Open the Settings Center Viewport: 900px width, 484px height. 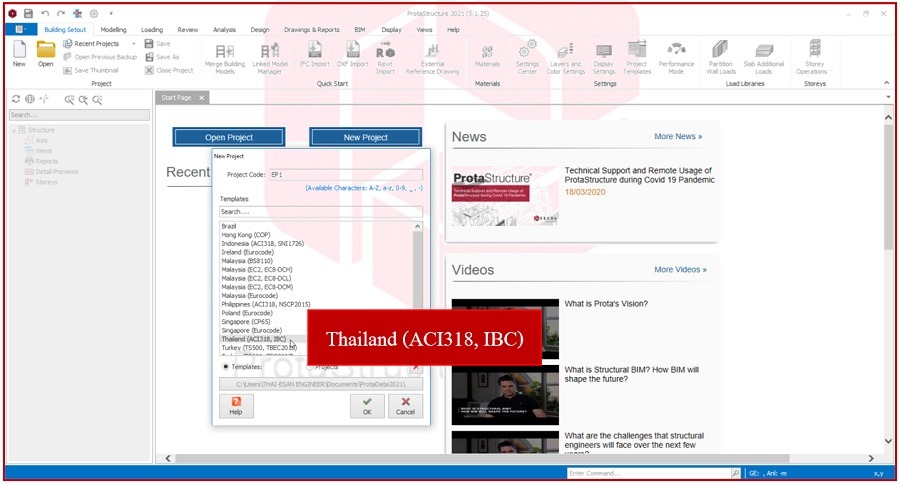pos(527,57)
